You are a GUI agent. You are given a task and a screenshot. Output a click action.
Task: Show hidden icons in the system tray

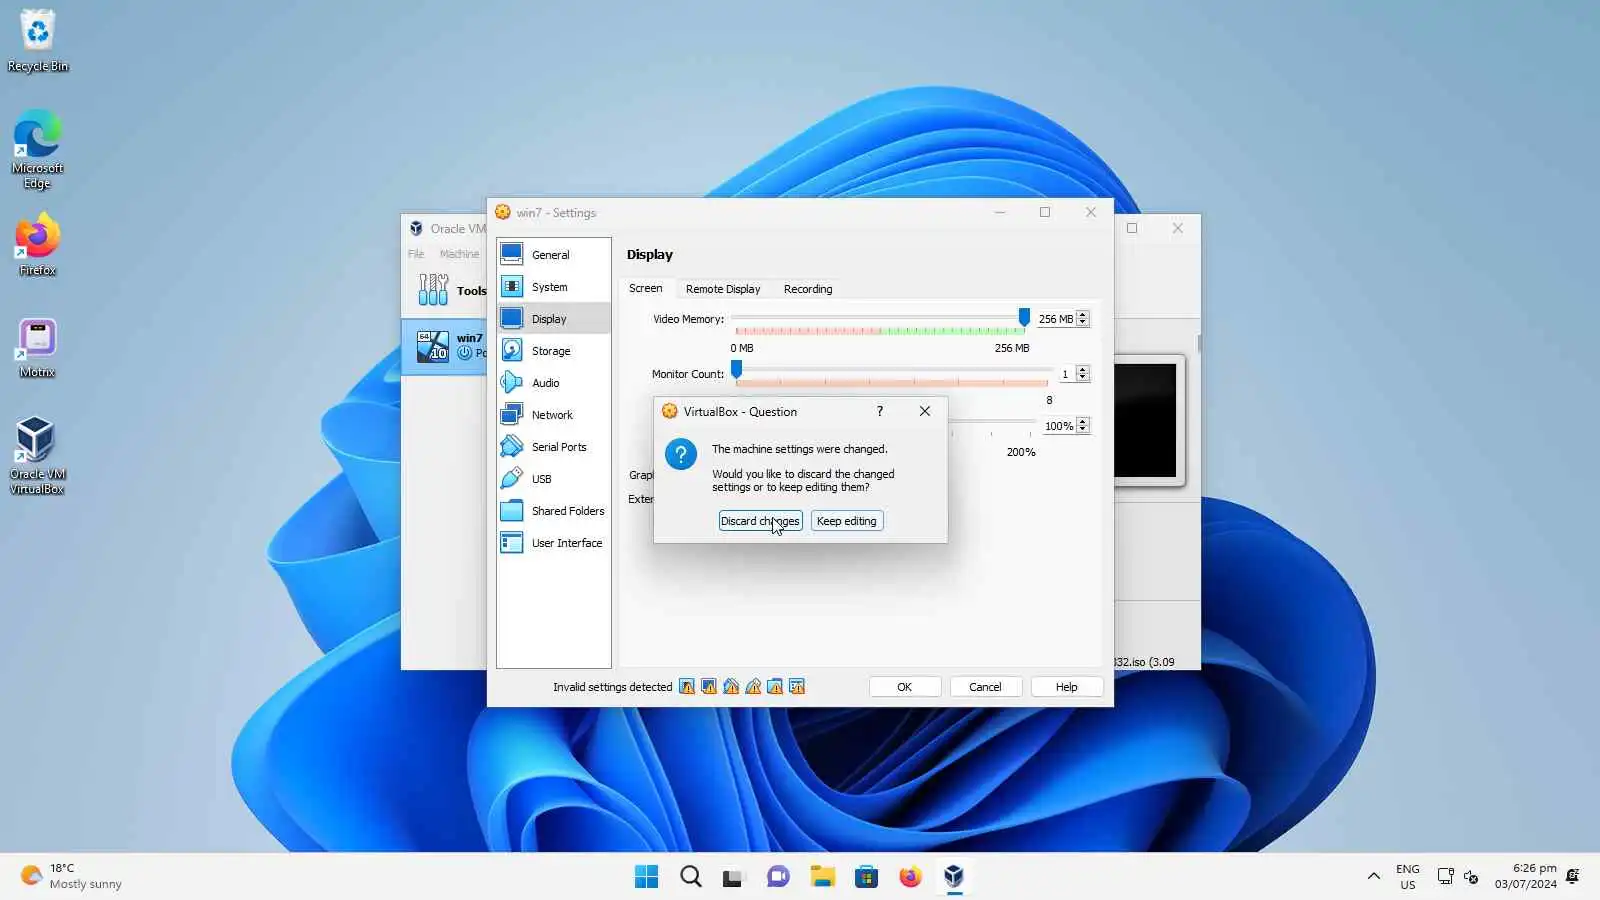pyautogui.click(x=1374, y=877)
